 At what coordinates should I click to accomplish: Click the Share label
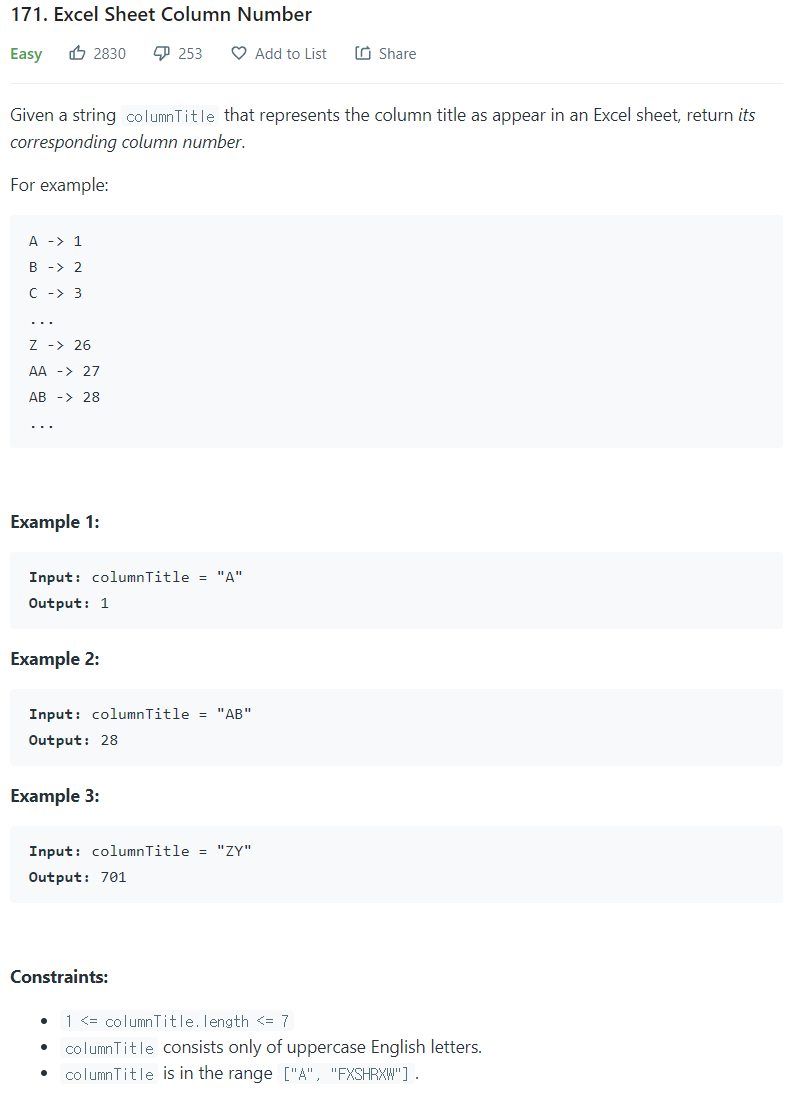[397, 54]
